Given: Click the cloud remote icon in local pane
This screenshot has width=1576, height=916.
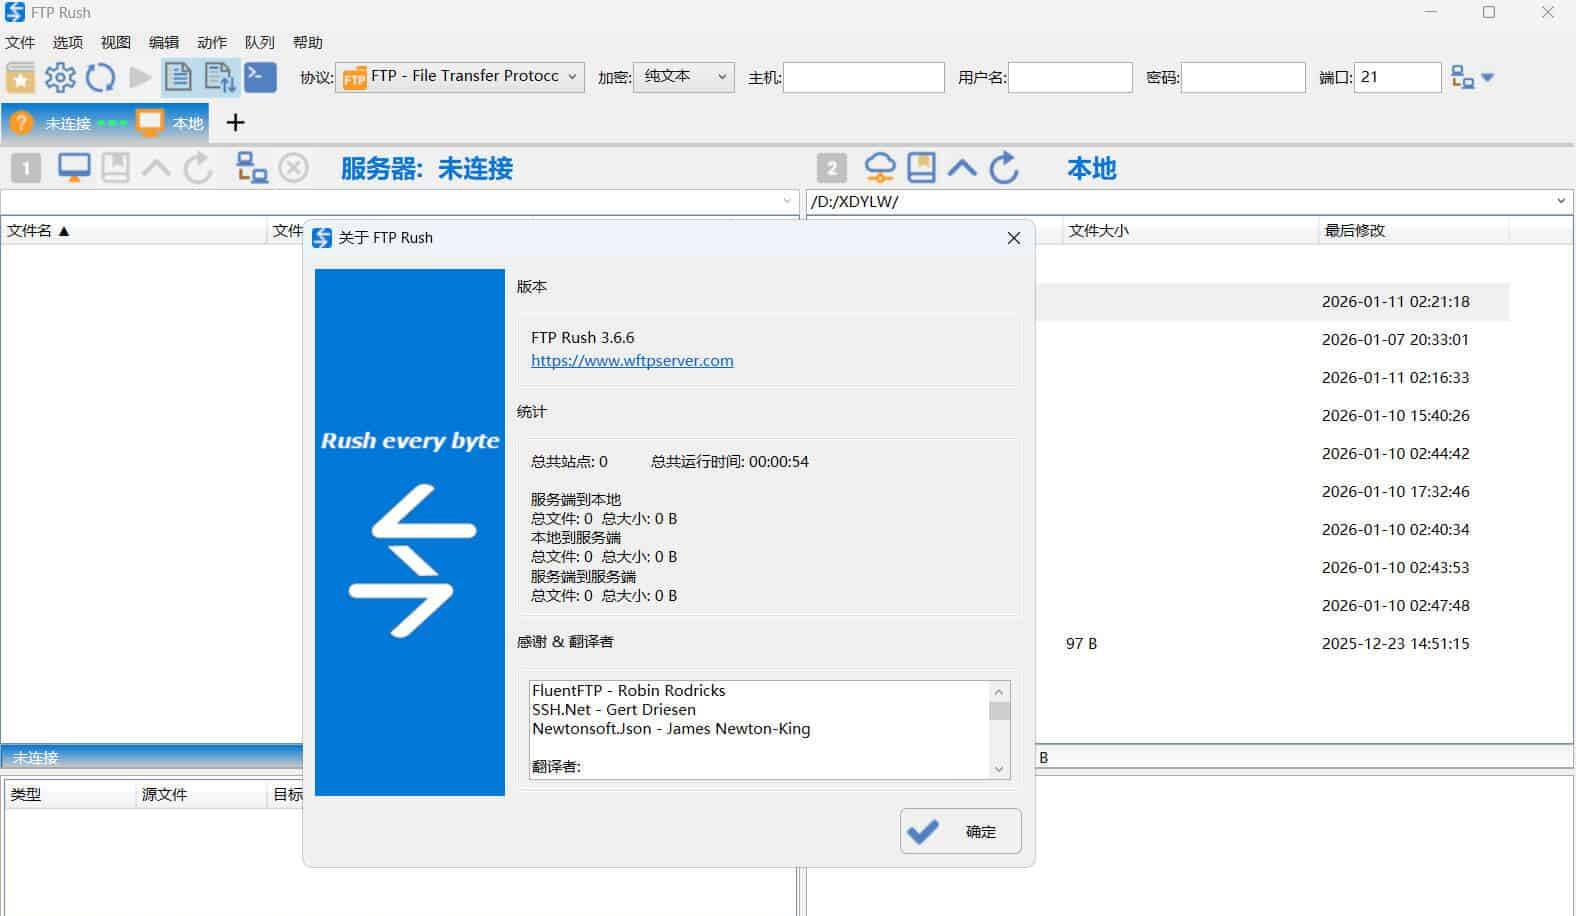Looking at the screenshot, I should (880, 168).
